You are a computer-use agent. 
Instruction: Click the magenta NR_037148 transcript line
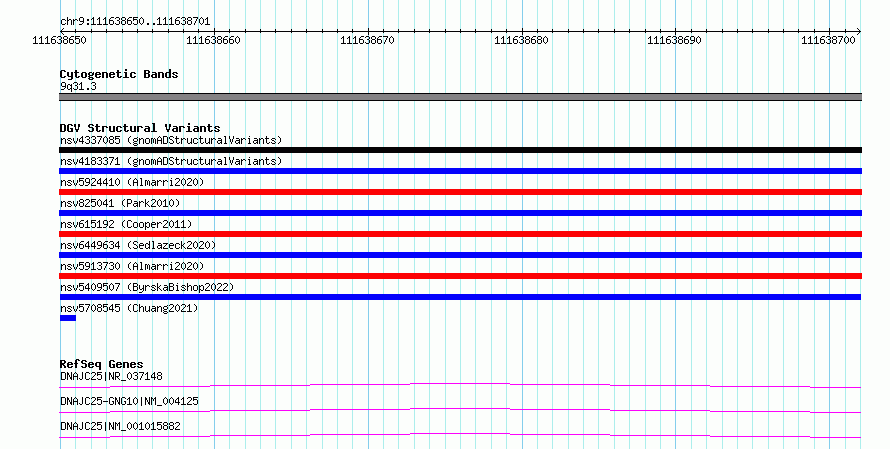(460, 385)
